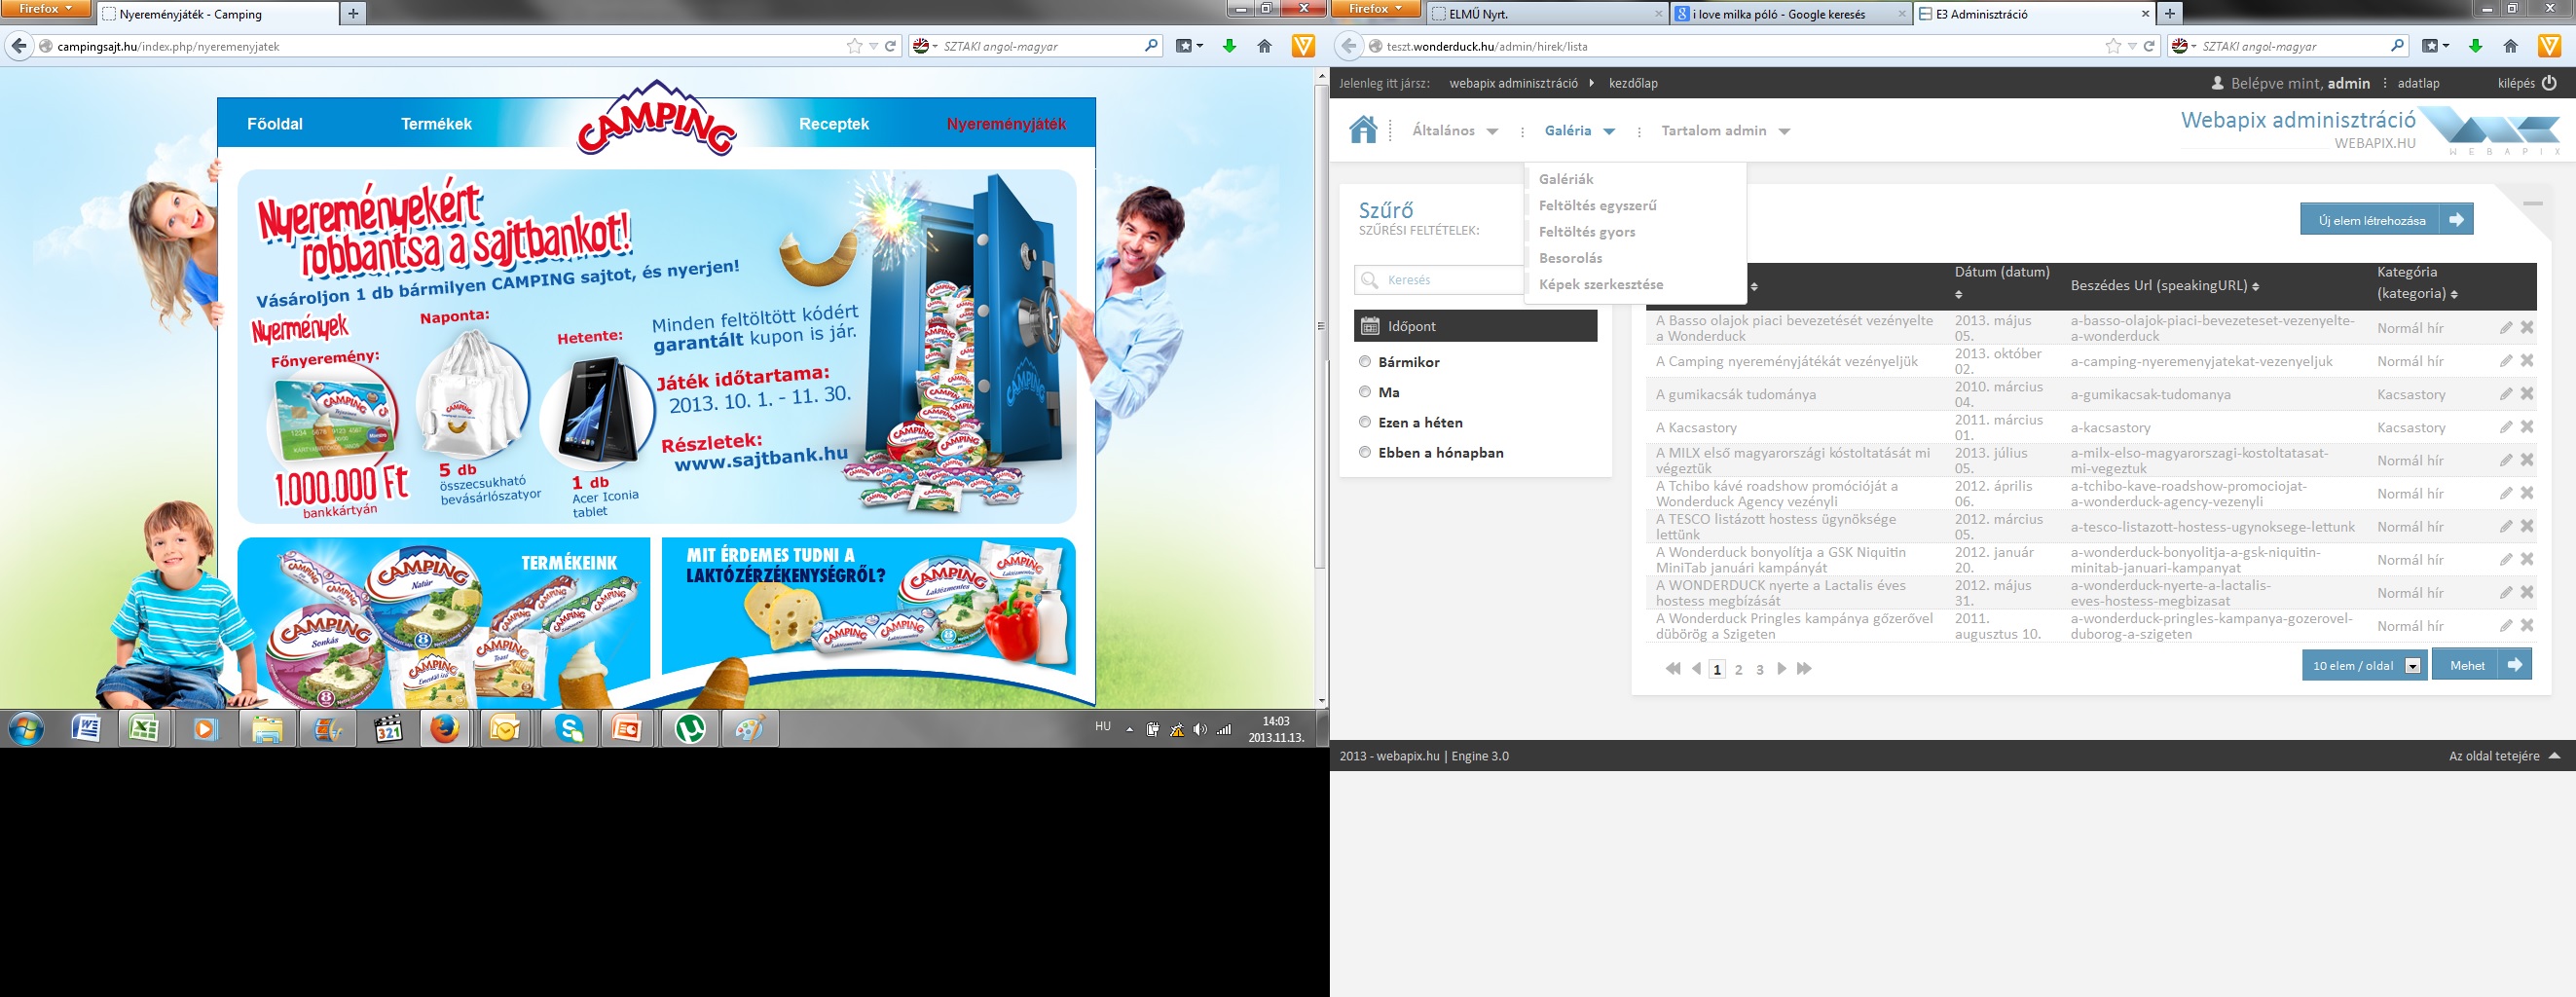Sort by the Dátum column

pyautogui.click(x=1958, y=294)
